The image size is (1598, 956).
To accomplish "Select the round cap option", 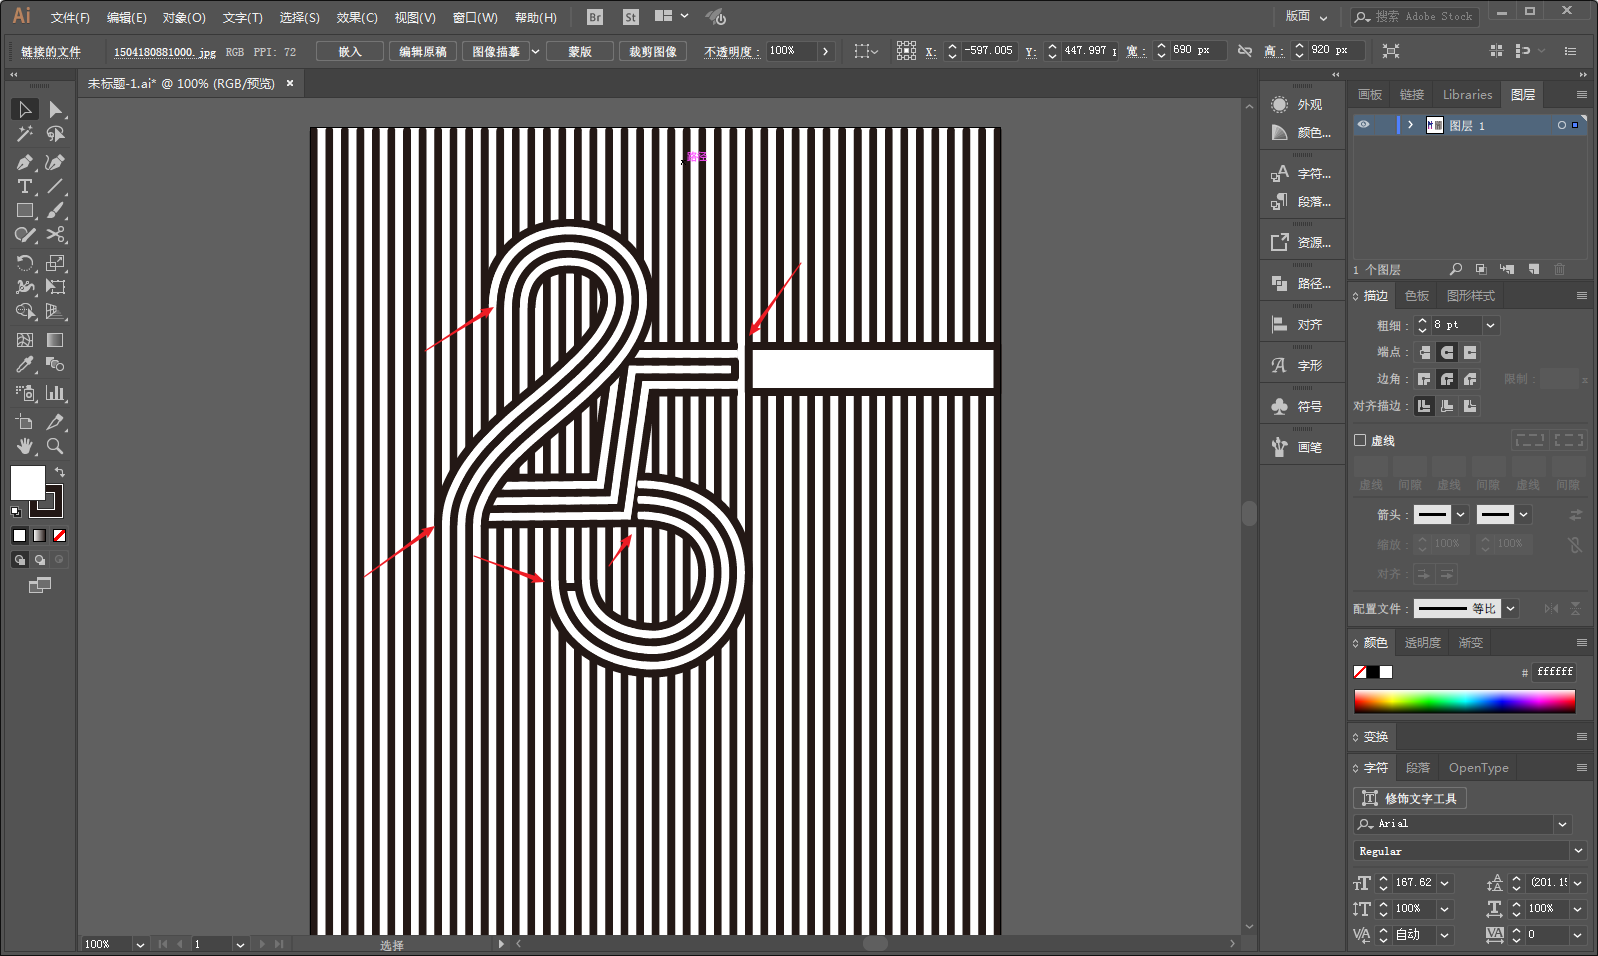I will click(1447, 352).
